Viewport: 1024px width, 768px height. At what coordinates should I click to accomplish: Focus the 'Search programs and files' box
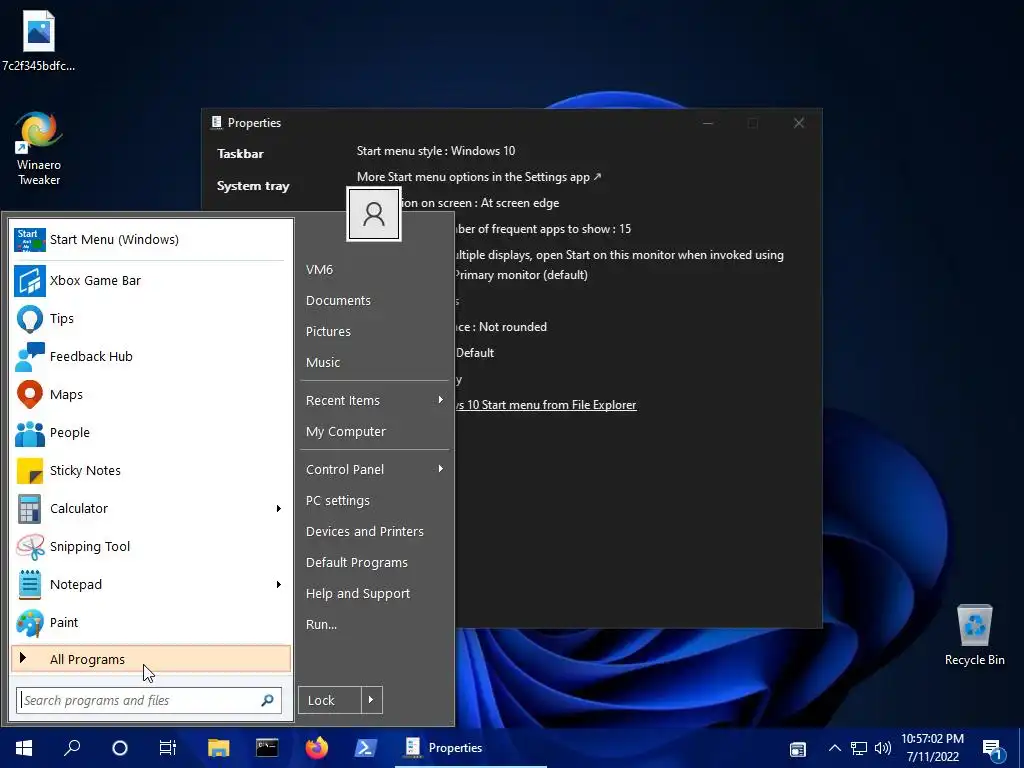tap(149, 700)
